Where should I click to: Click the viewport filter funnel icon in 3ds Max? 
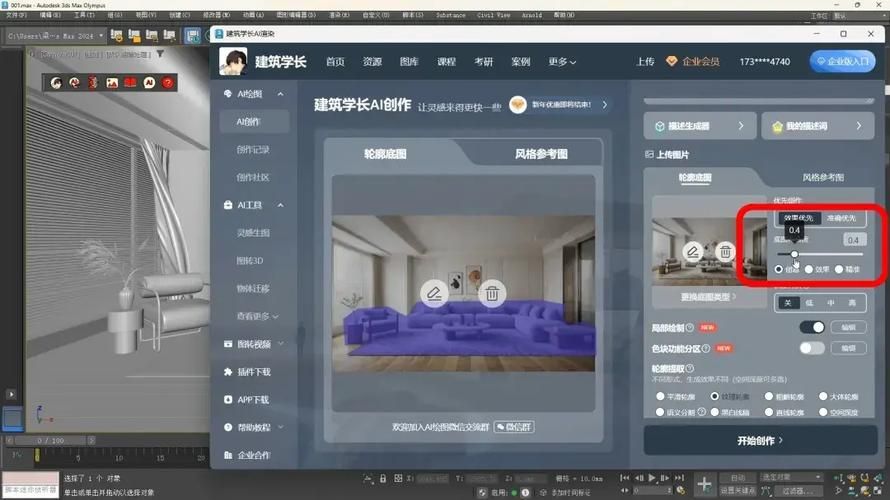coord(161,54)
